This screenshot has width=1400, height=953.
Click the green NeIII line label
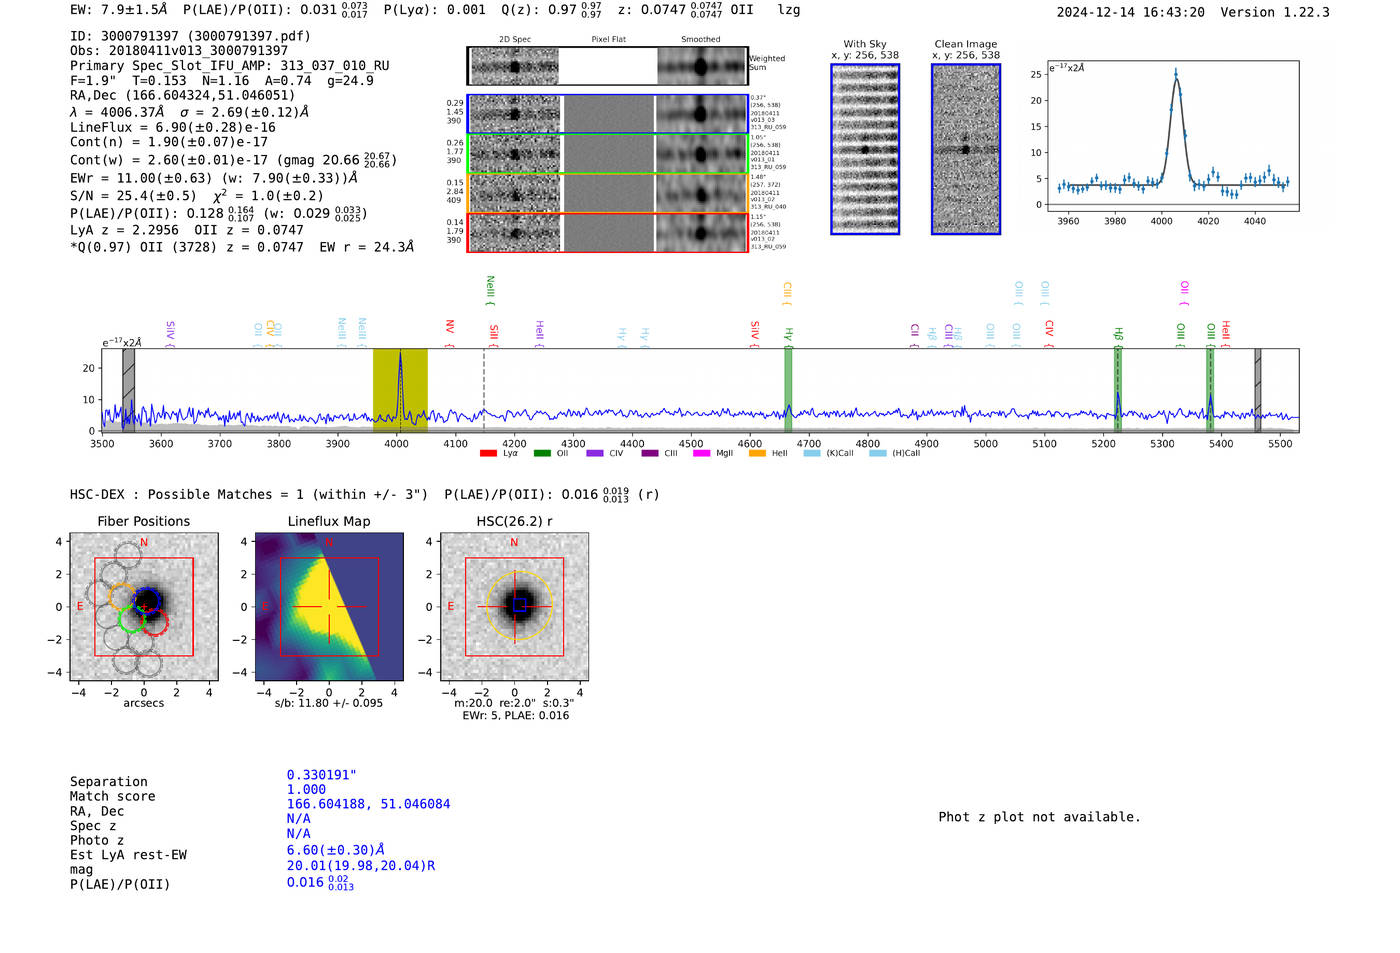[x=490, y=290]
